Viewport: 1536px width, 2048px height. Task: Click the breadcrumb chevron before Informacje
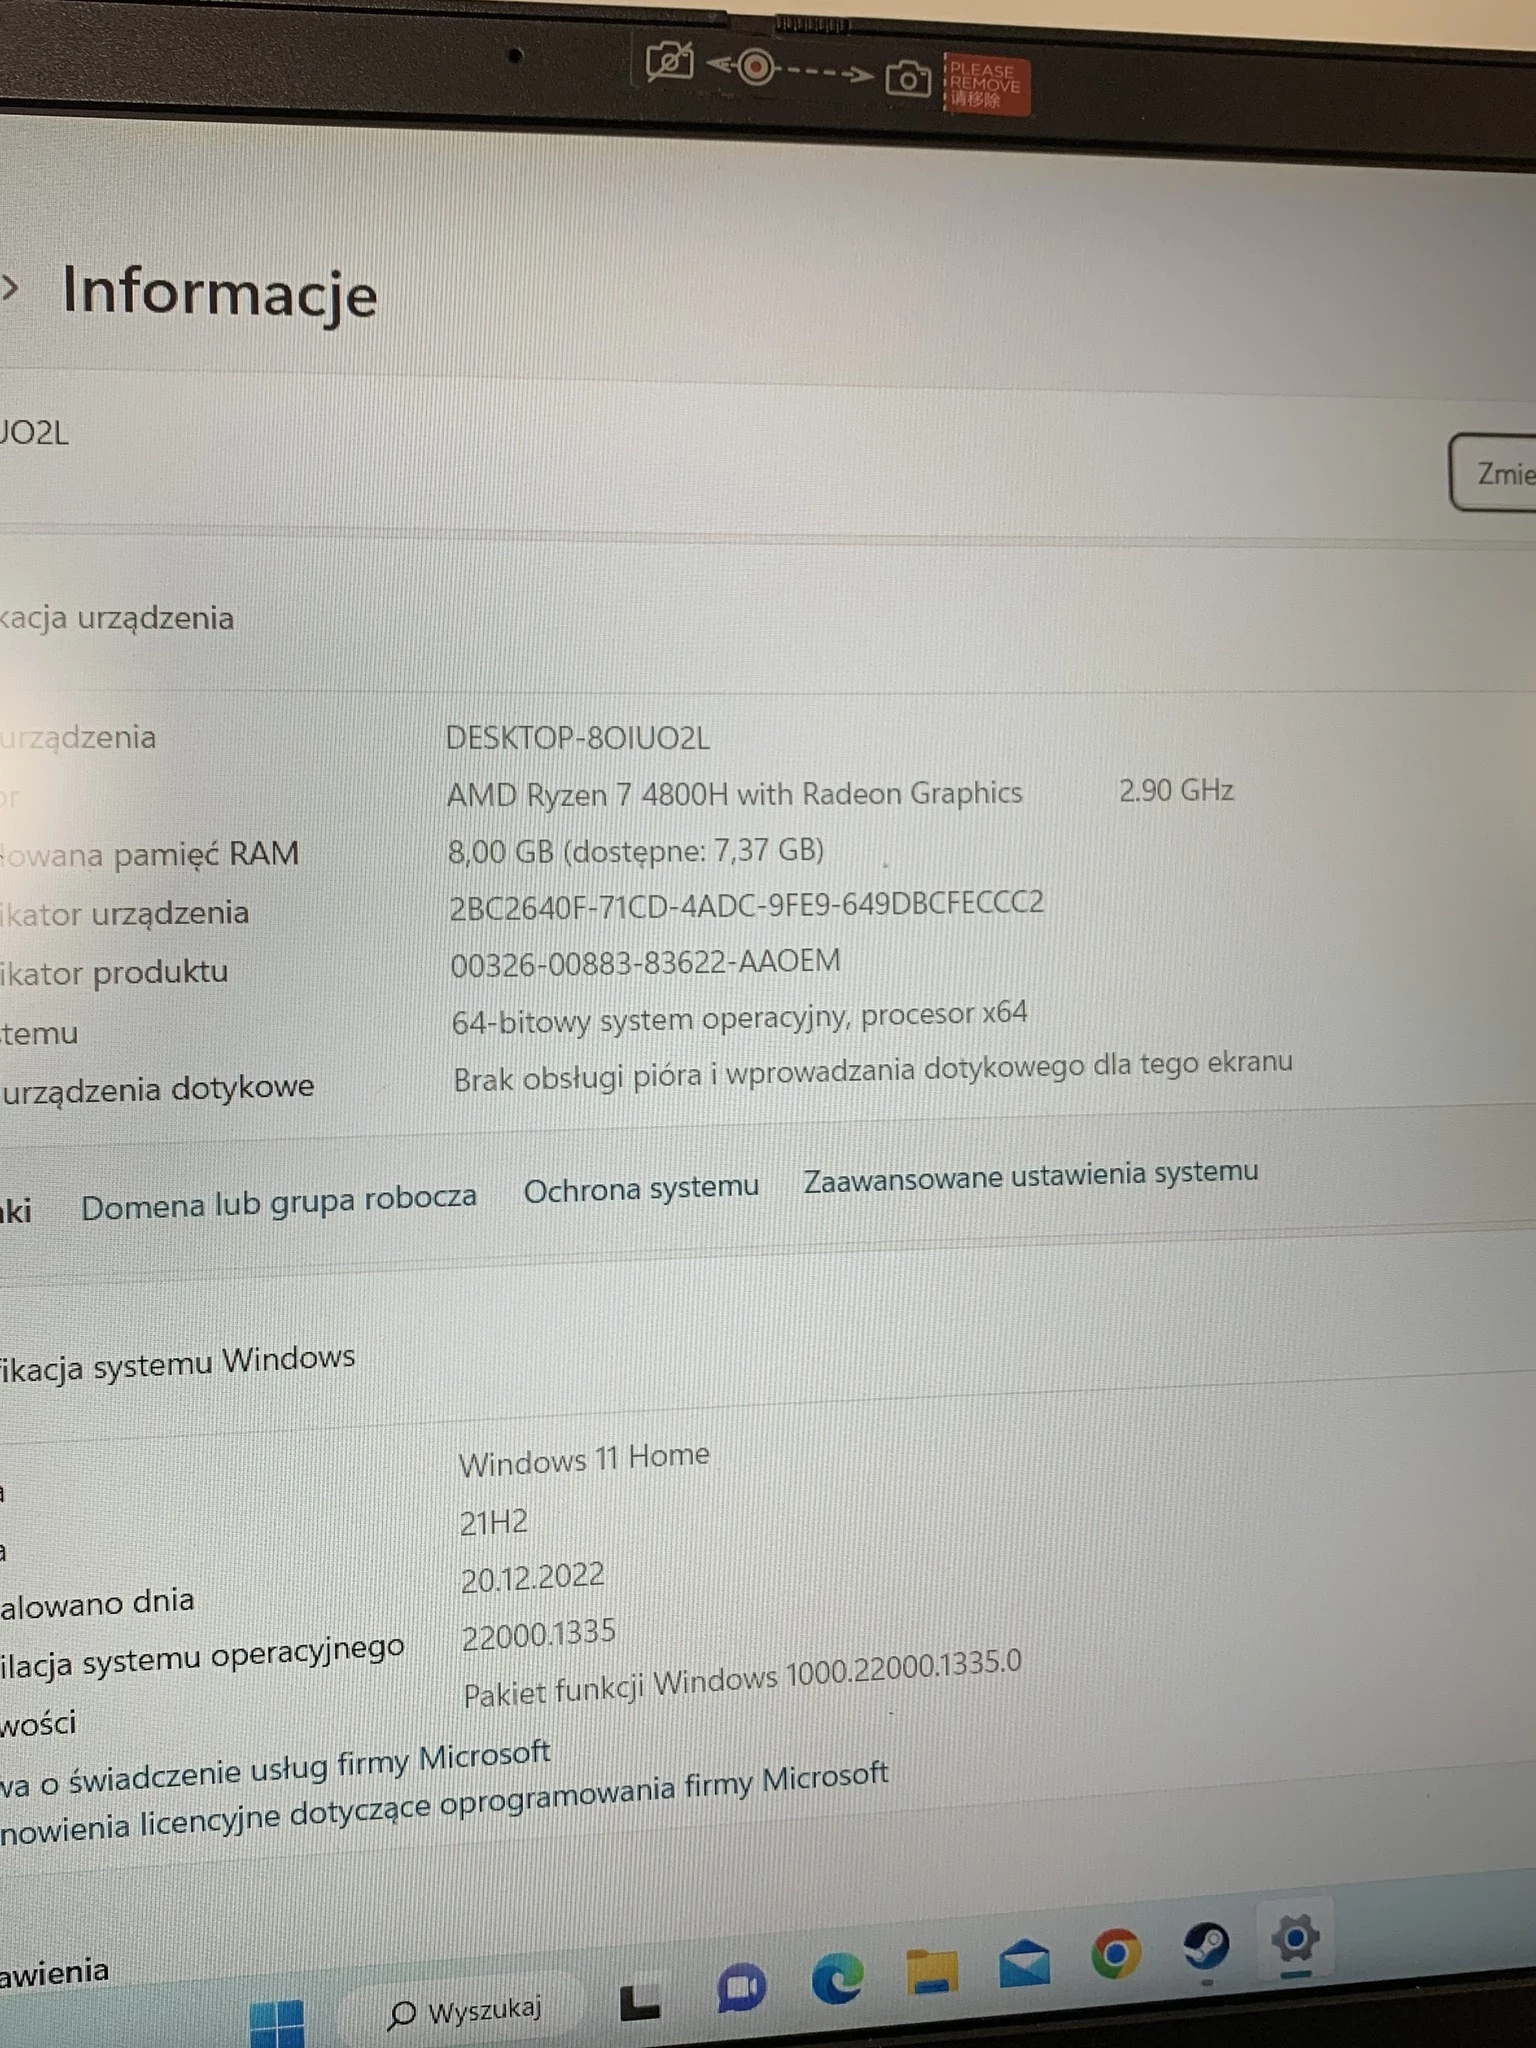11,287
